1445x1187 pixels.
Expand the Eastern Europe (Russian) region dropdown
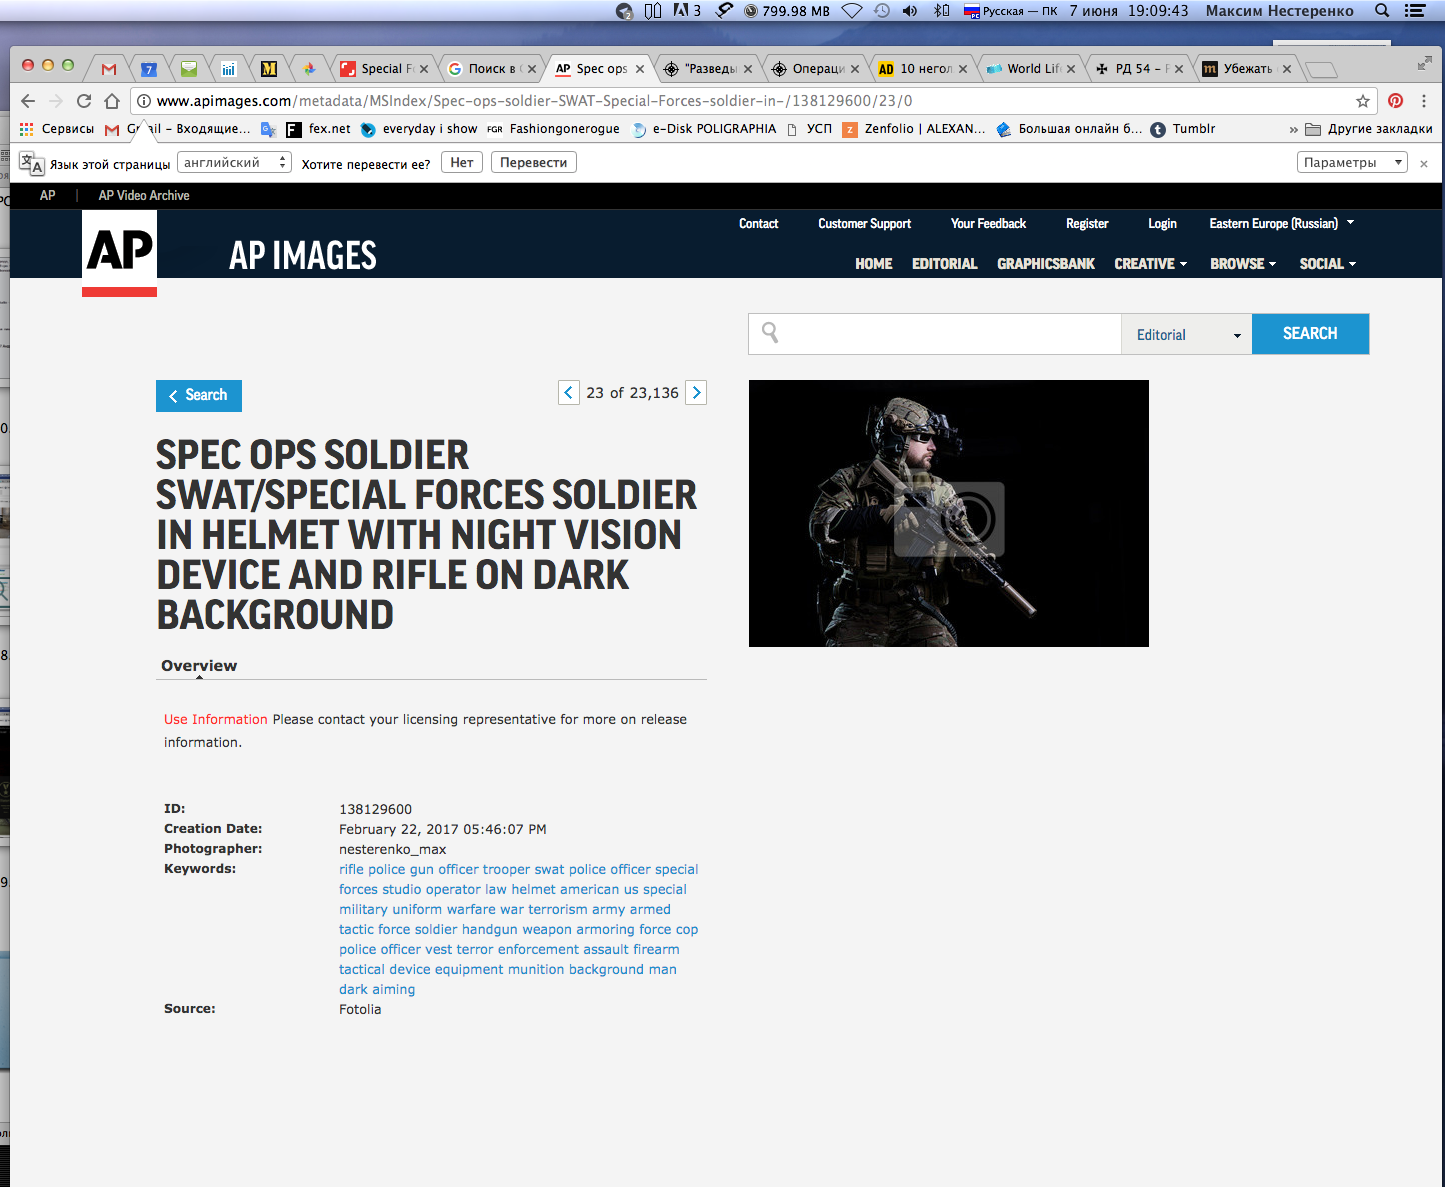1281,224
